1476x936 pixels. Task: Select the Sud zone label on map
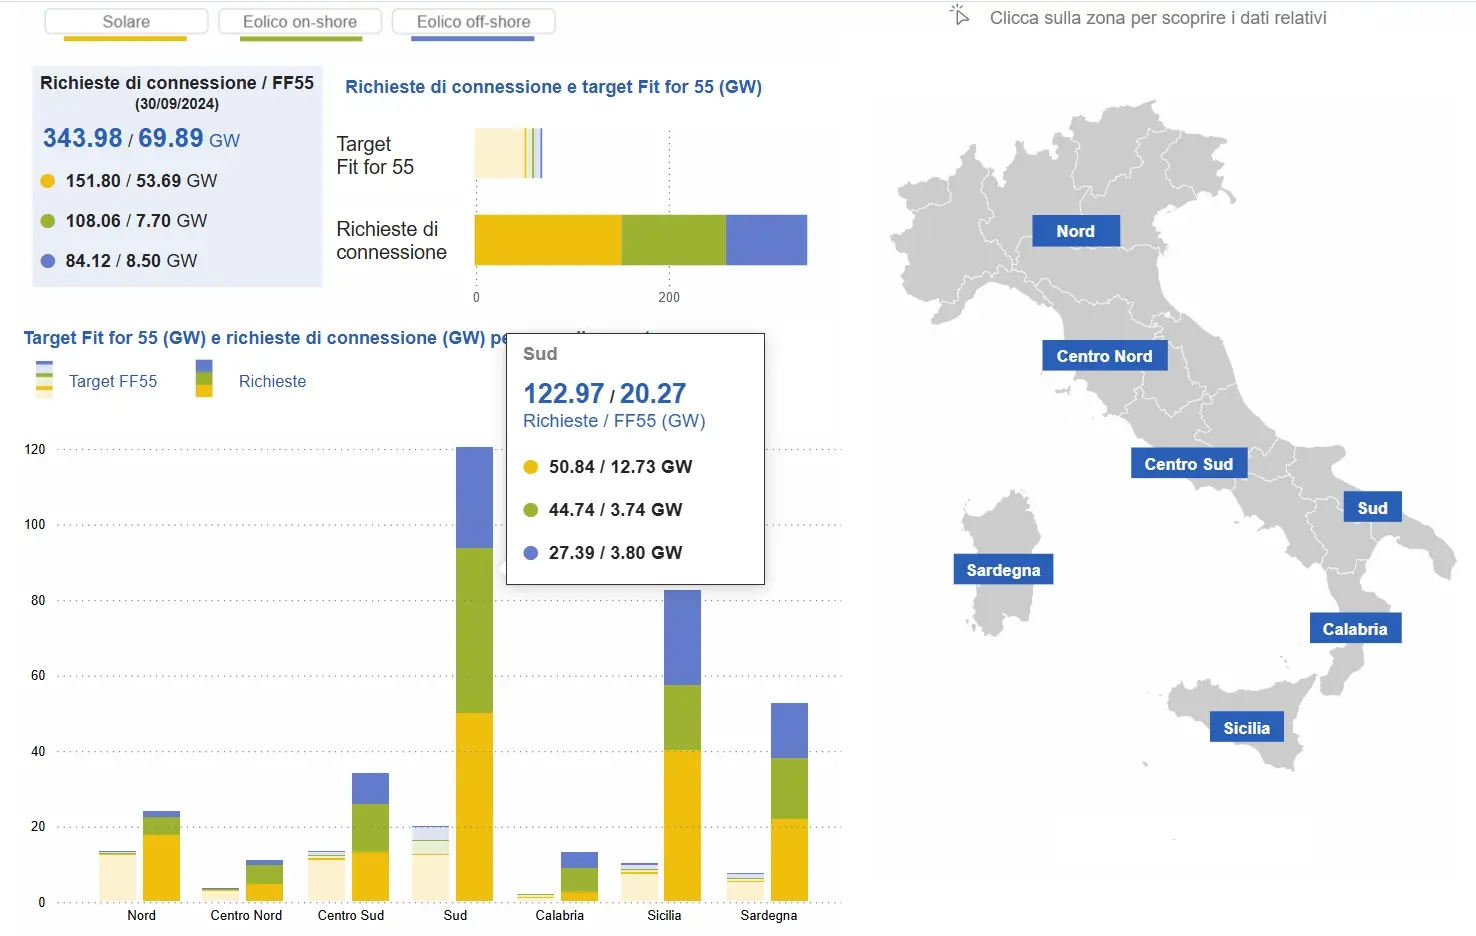[x=1372, y=508]
